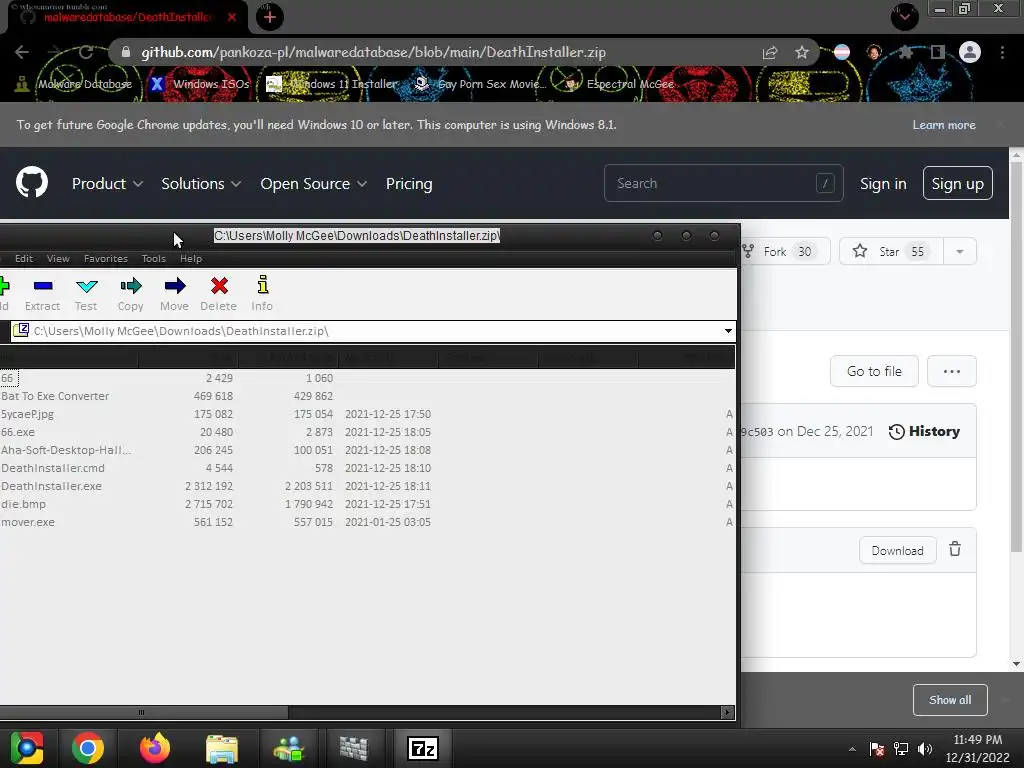Open File Explorer from the taskbar
This screenshot has width=1024, height=768.
(222, 748)
